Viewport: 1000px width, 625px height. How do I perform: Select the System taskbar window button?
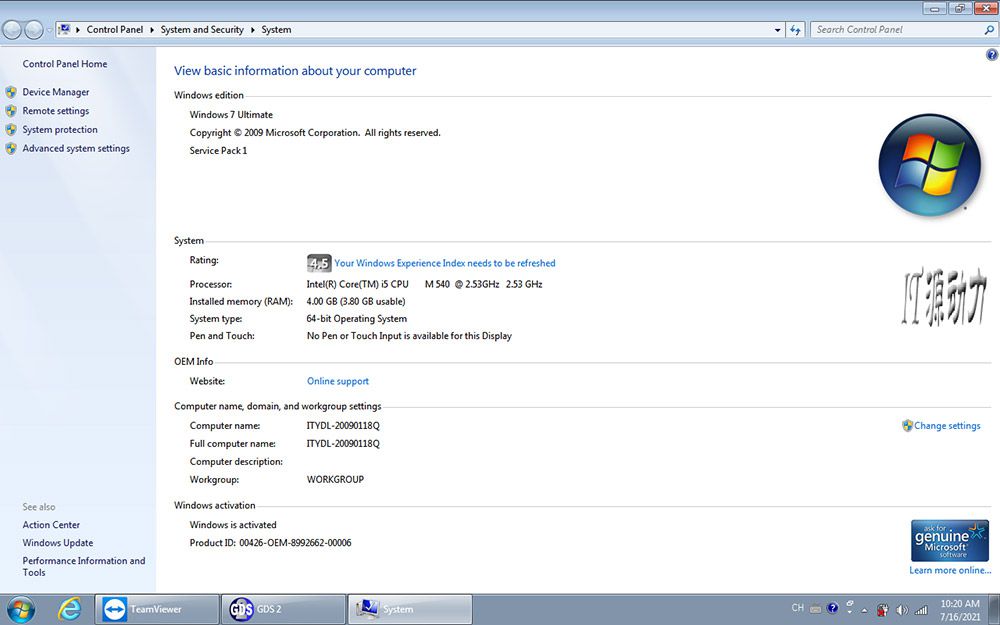click(409, 610)
